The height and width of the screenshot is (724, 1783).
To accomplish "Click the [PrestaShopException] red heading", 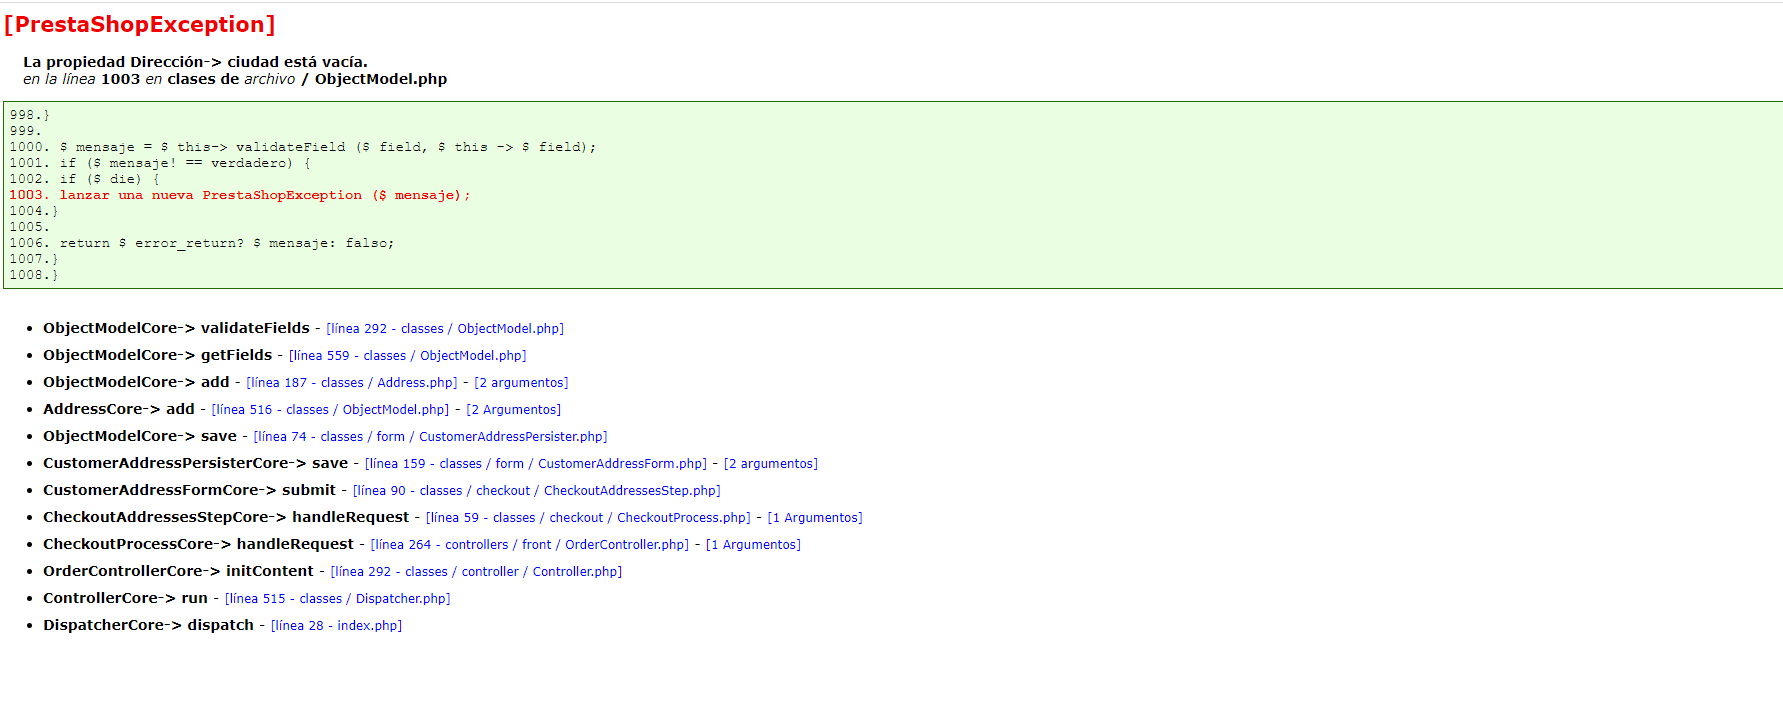I will tap(139, 24).
